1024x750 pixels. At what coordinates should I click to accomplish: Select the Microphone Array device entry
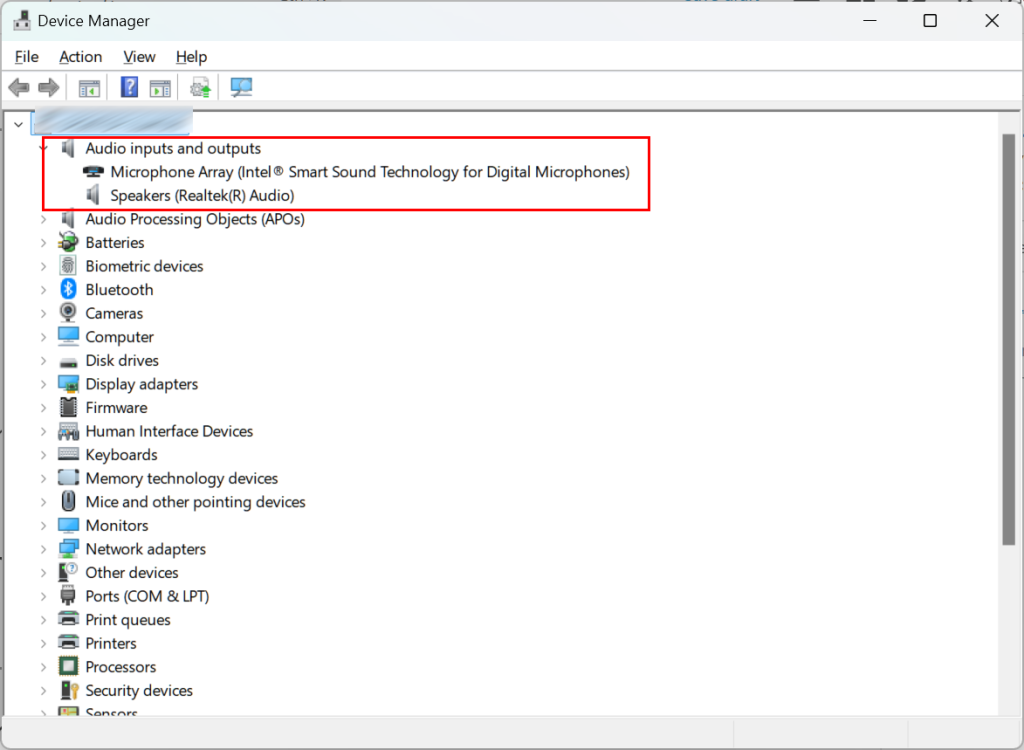point(369,172)
